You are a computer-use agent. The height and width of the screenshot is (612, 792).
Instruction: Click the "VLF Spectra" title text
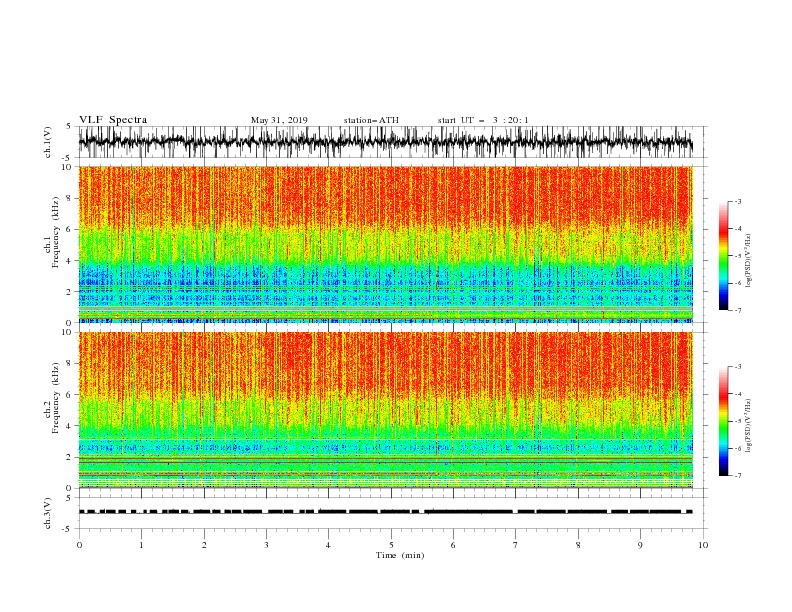click(x=113, y=120)
